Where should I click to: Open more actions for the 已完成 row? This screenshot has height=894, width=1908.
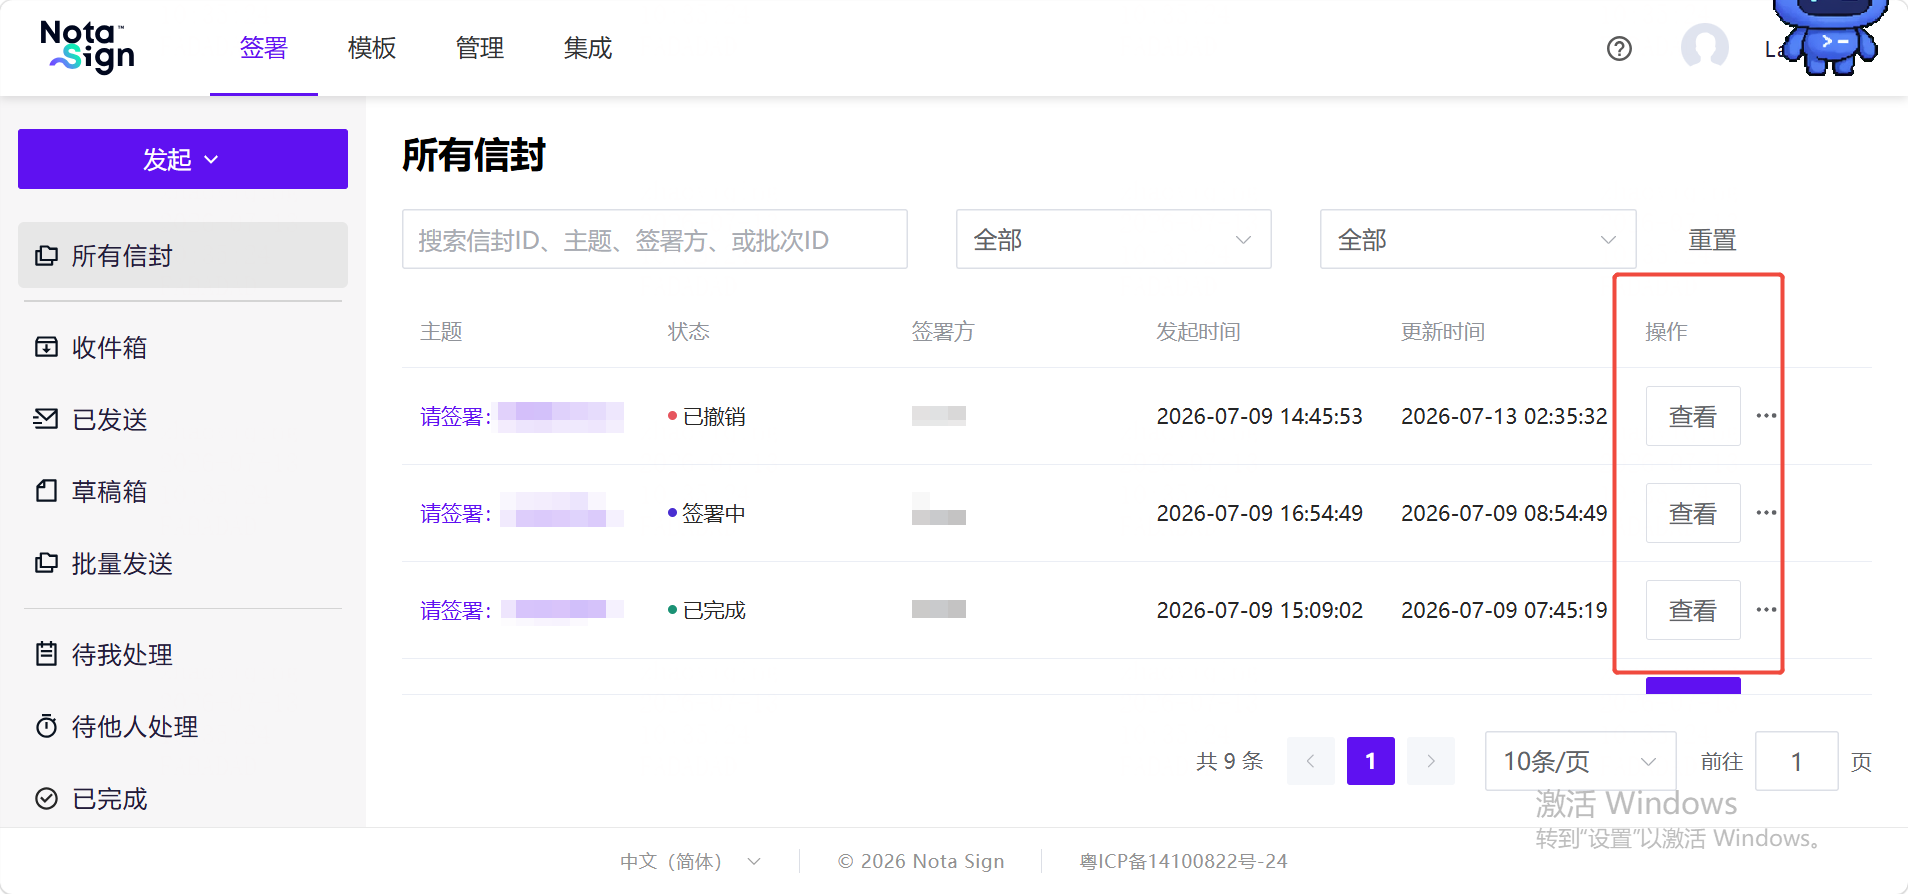[1766, 610]
